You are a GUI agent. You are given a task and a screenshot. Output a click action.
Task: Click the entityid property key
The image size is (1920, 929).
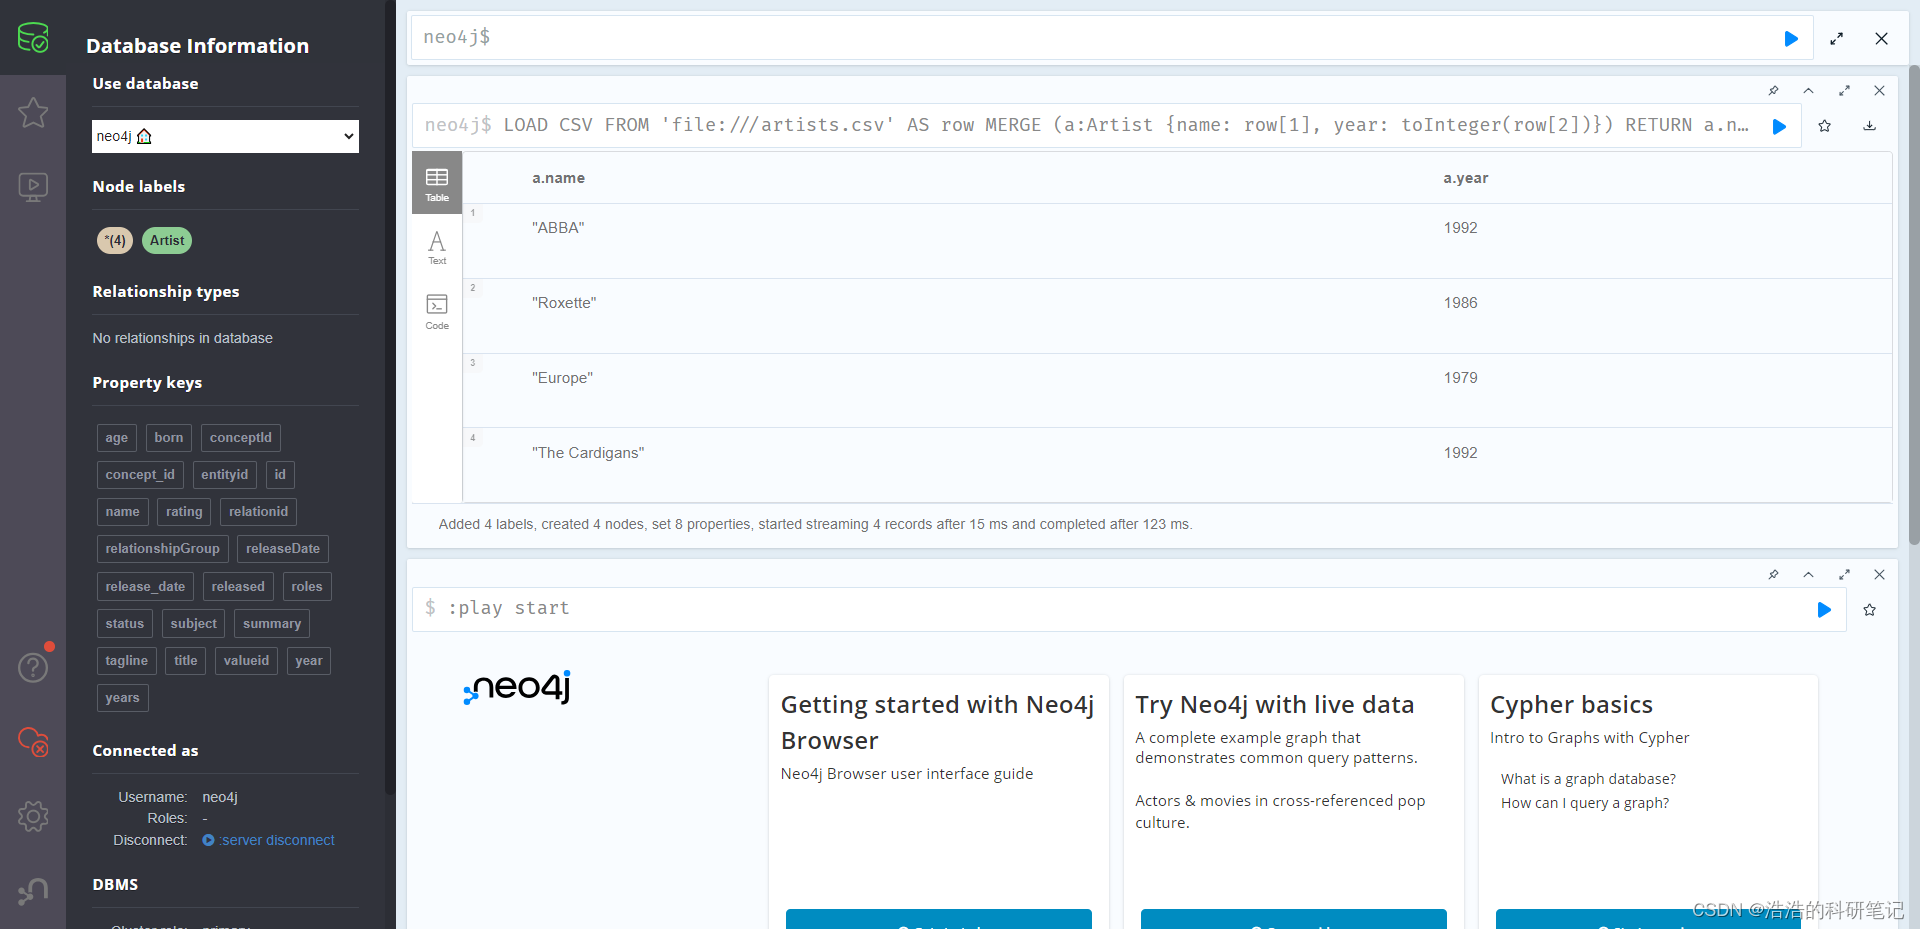[x=225, y=475]
